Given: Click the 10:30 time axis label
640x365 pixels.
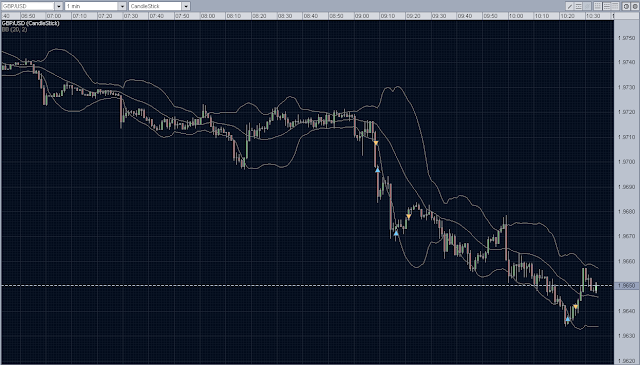Looking at the screenshot, I should click(x=593, y=16).
